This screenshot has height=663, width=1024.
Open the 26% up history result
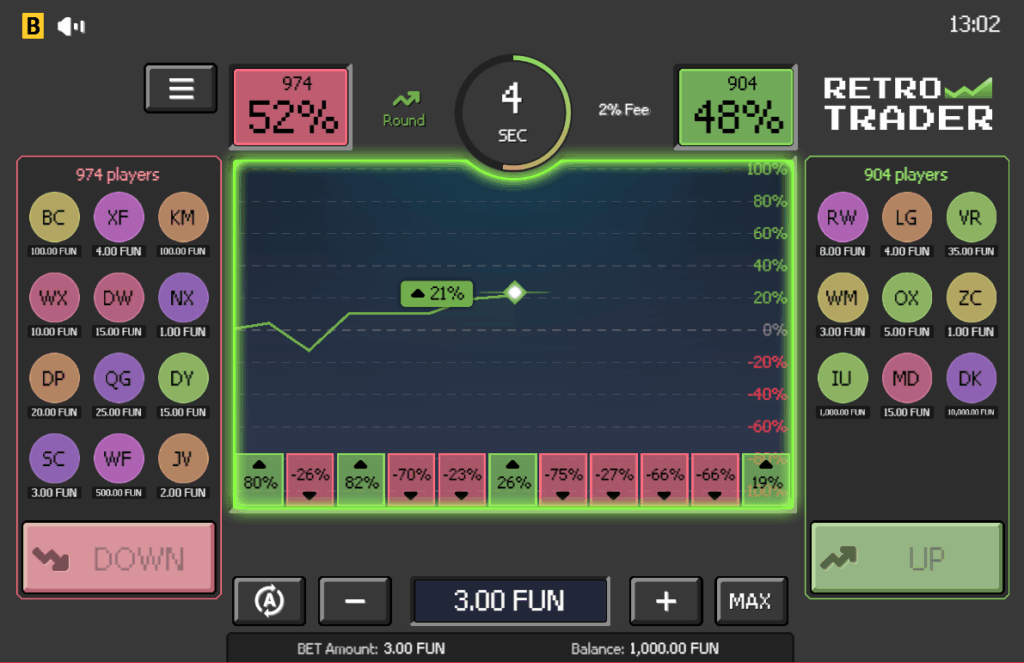[x=513, y=479]
